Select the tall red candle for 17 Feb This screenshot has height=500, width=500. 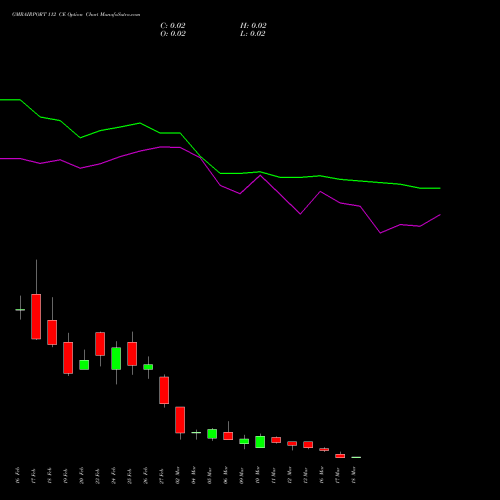[36, 316]
